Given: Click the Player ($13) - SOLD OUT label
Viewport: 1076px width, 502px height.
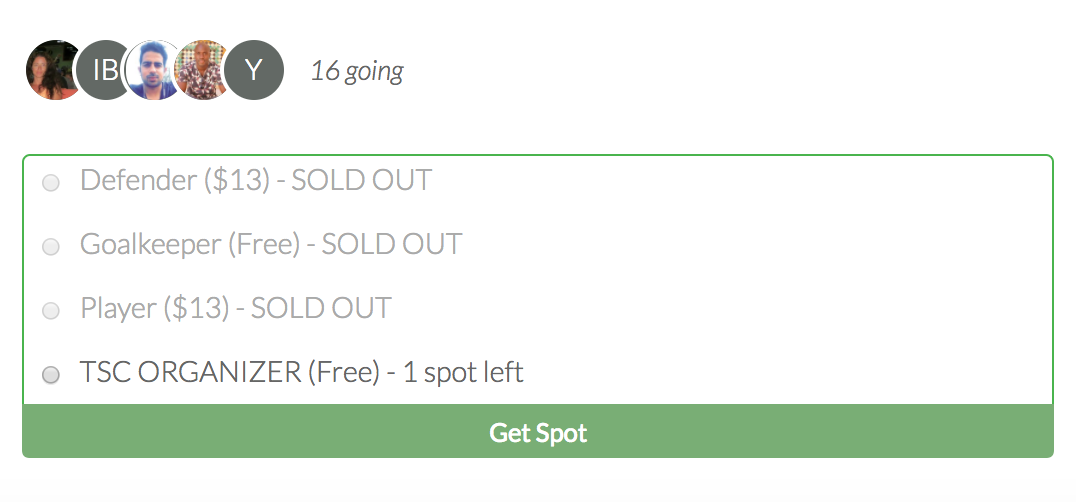Looking at the screenshot, I should (x=235, y=308).
